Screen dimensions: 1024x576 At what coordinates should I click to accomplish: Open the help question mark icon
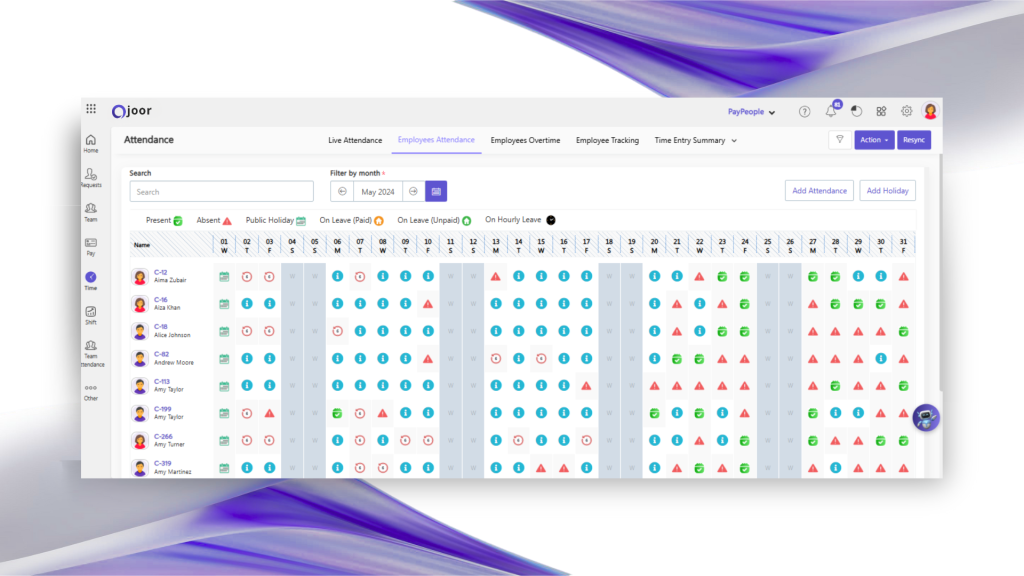point(805,112)
